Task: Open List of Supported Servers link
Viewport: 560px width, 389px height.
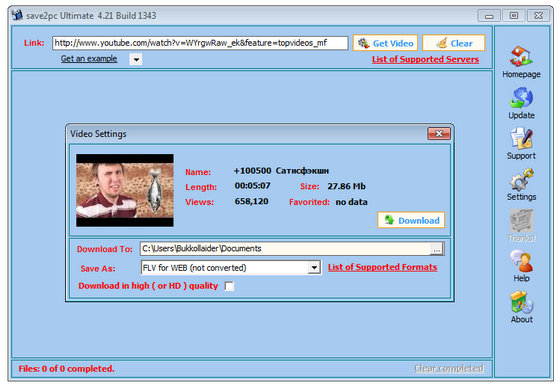Action: point(425,59)
